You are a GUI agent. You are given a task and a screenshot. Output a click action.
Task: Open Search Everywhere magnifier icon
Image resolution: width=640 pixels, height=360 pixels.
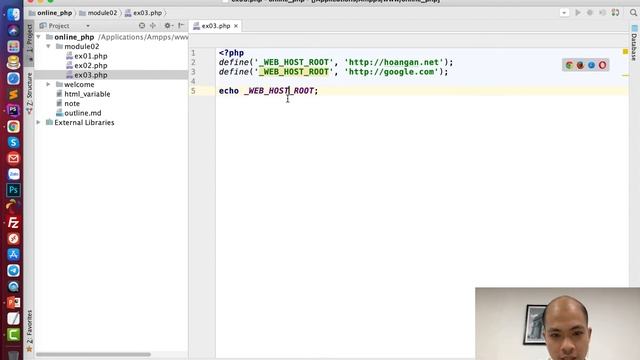(633, 13)
